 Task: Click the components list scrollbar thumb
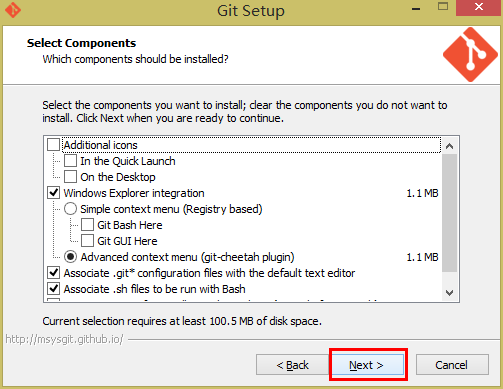[450, 213]
